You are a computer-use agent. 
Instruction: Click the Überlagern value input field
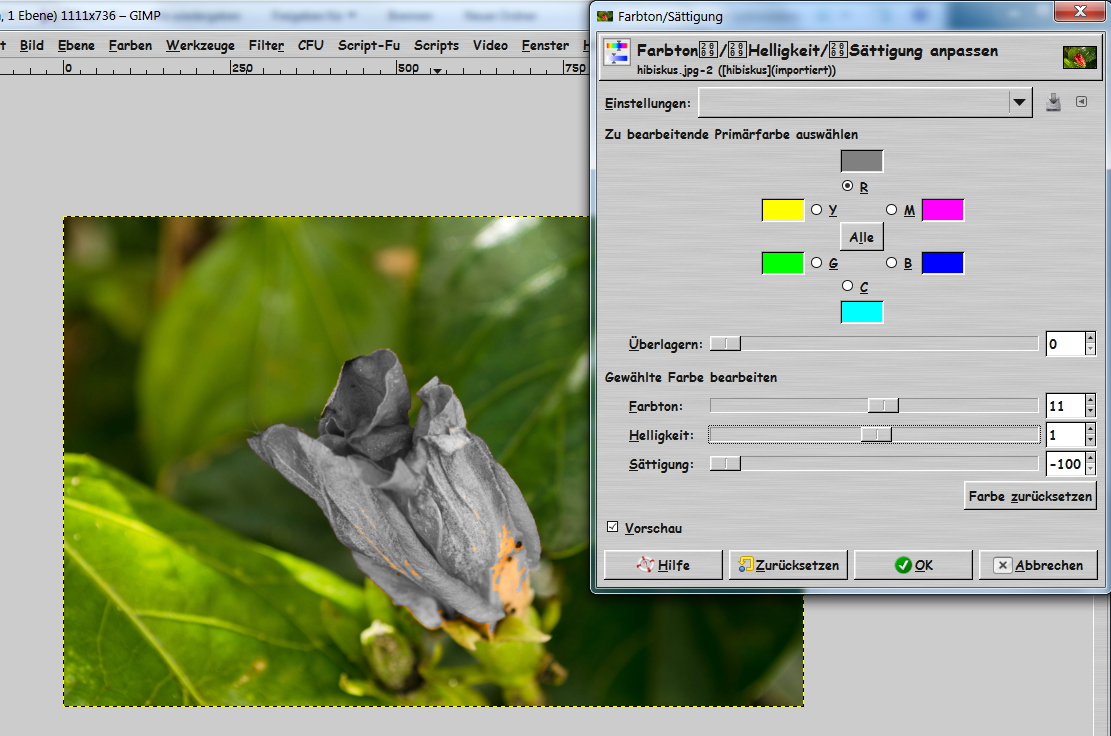coord(1064,344)
